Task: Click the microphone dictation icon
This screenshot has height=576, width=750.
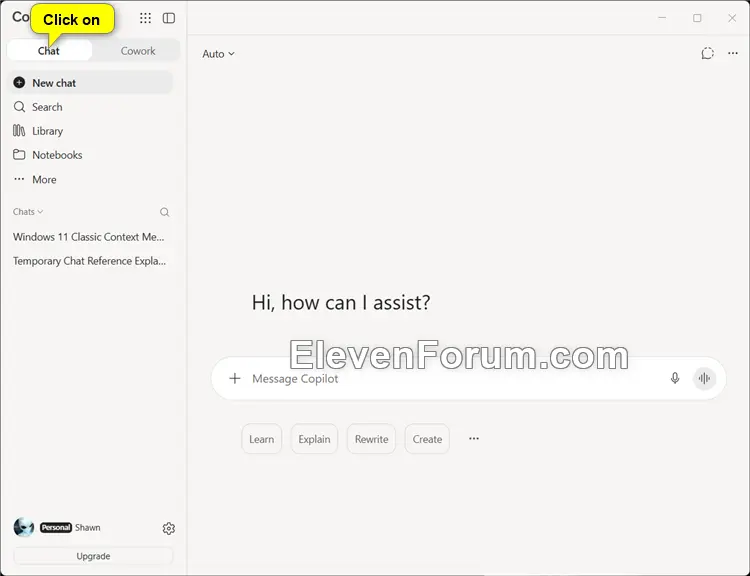Action: 675,378
